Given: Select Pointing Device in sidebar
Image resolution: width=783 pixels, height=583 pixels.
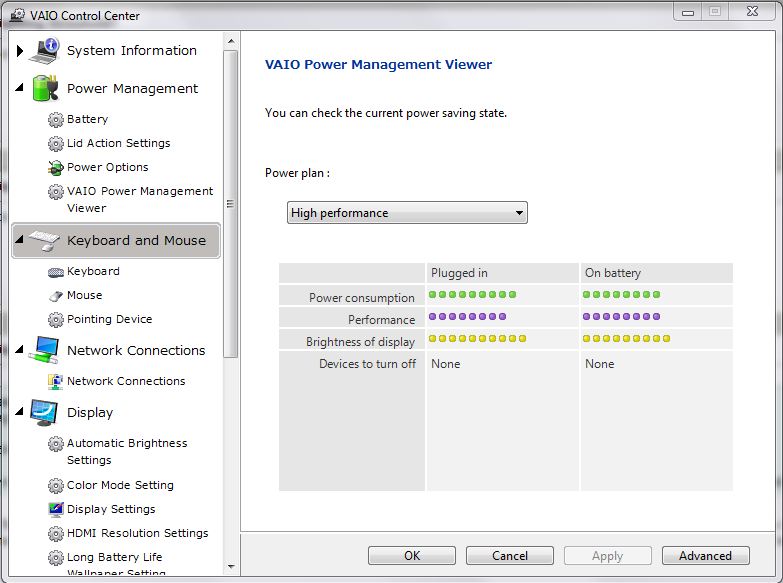Looking at the screenshot, I should click(109, 319).
